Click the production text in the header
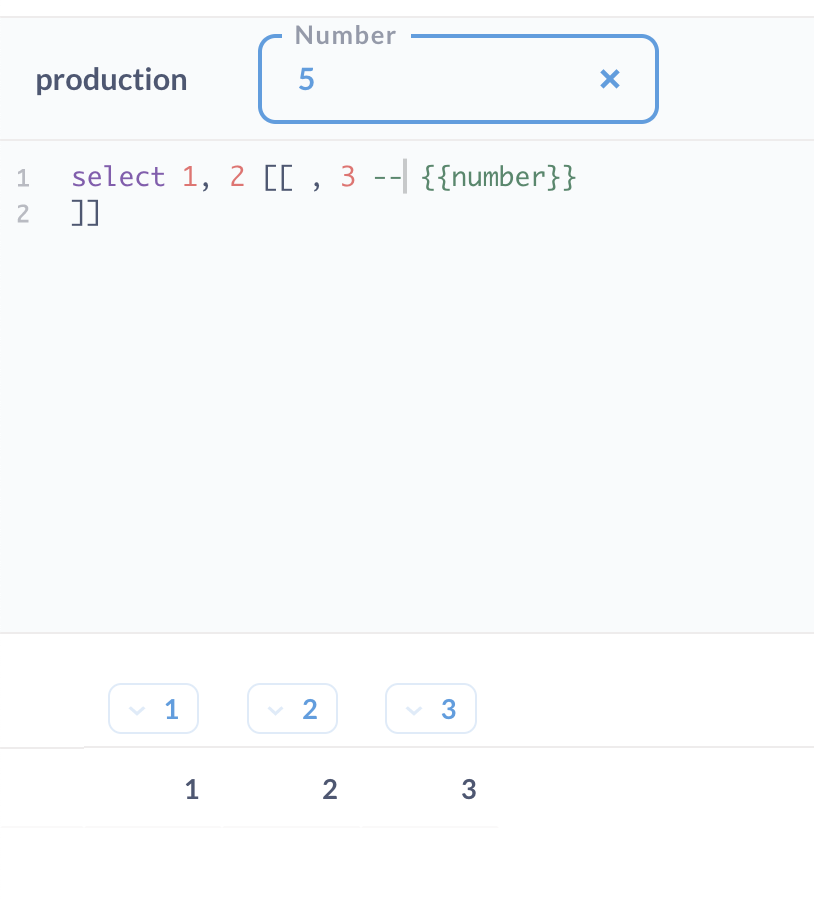This screenshot has width=814, height=900. (x=111, y=79)
